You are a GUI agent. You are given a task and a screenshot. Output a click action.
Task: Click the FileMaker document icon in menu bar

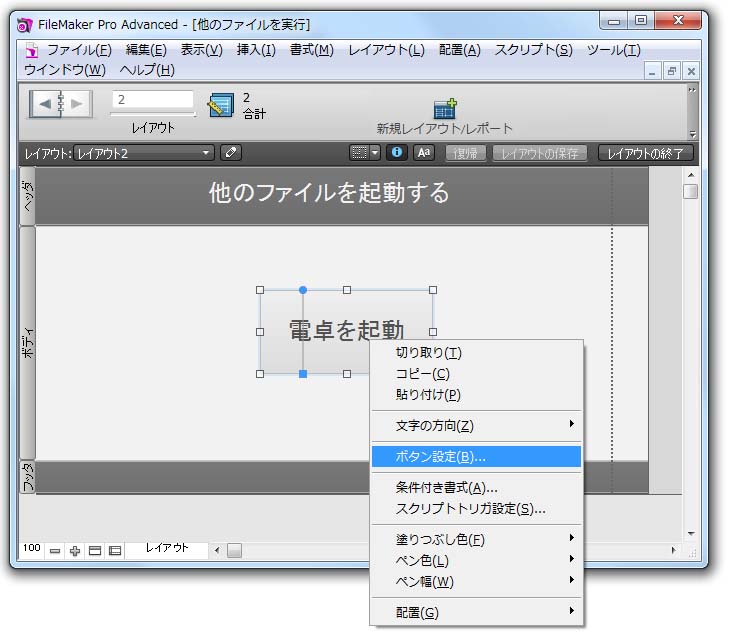(x=32, y=50)
